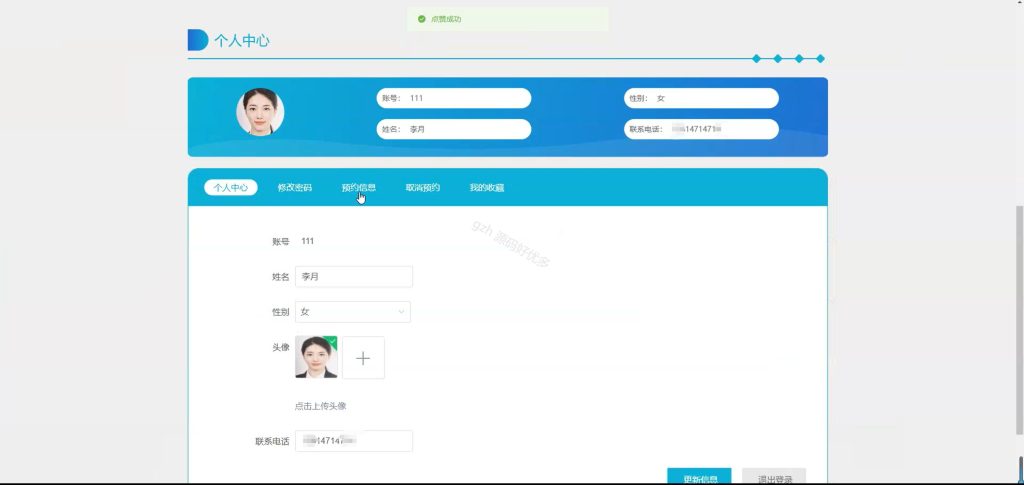Screen dimensions: 1024x485
Task: Click the 退出登录 button
Action: 774,478
